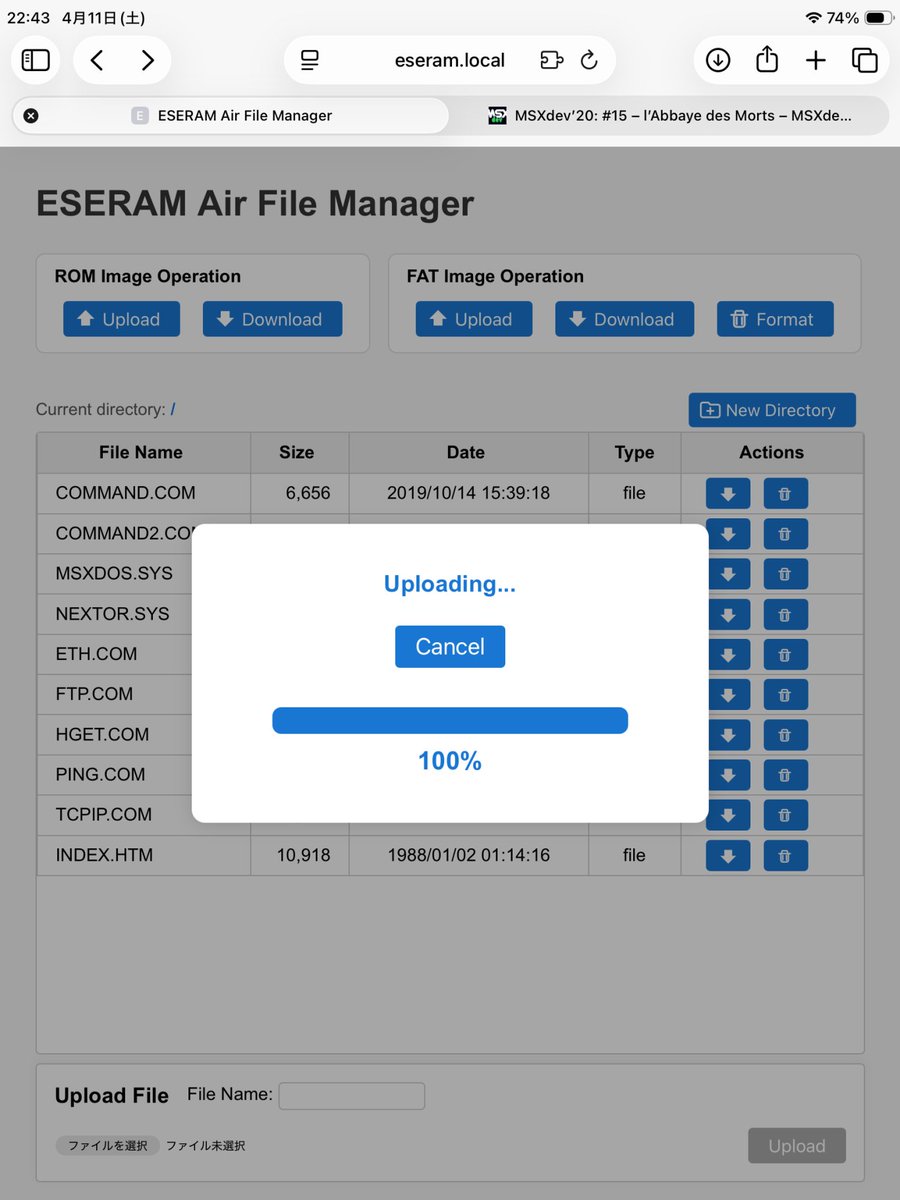Show the tab overview icon
This screenshot has width=900, height=1200.
click(864, 60)
